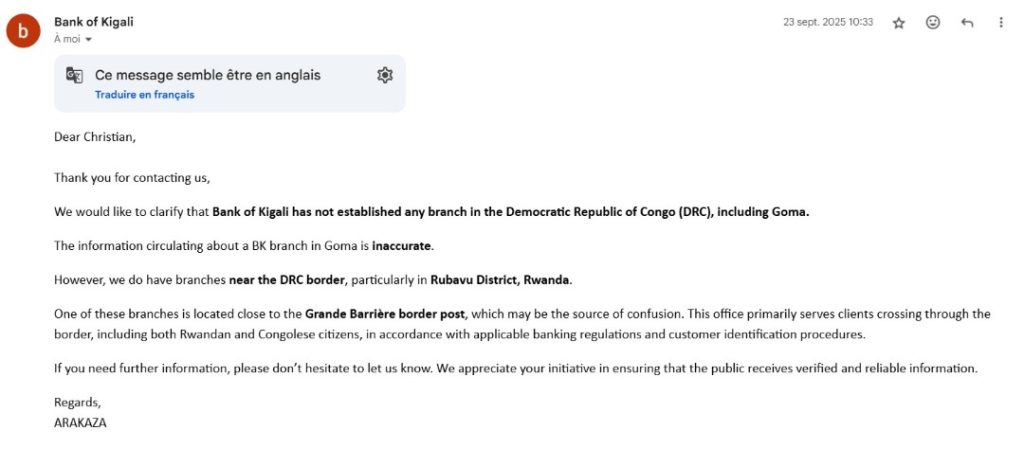This screenshot has height=467, width=1024.
Task: Click the sender's round avatar icon
Action: [x=23, y=30]
